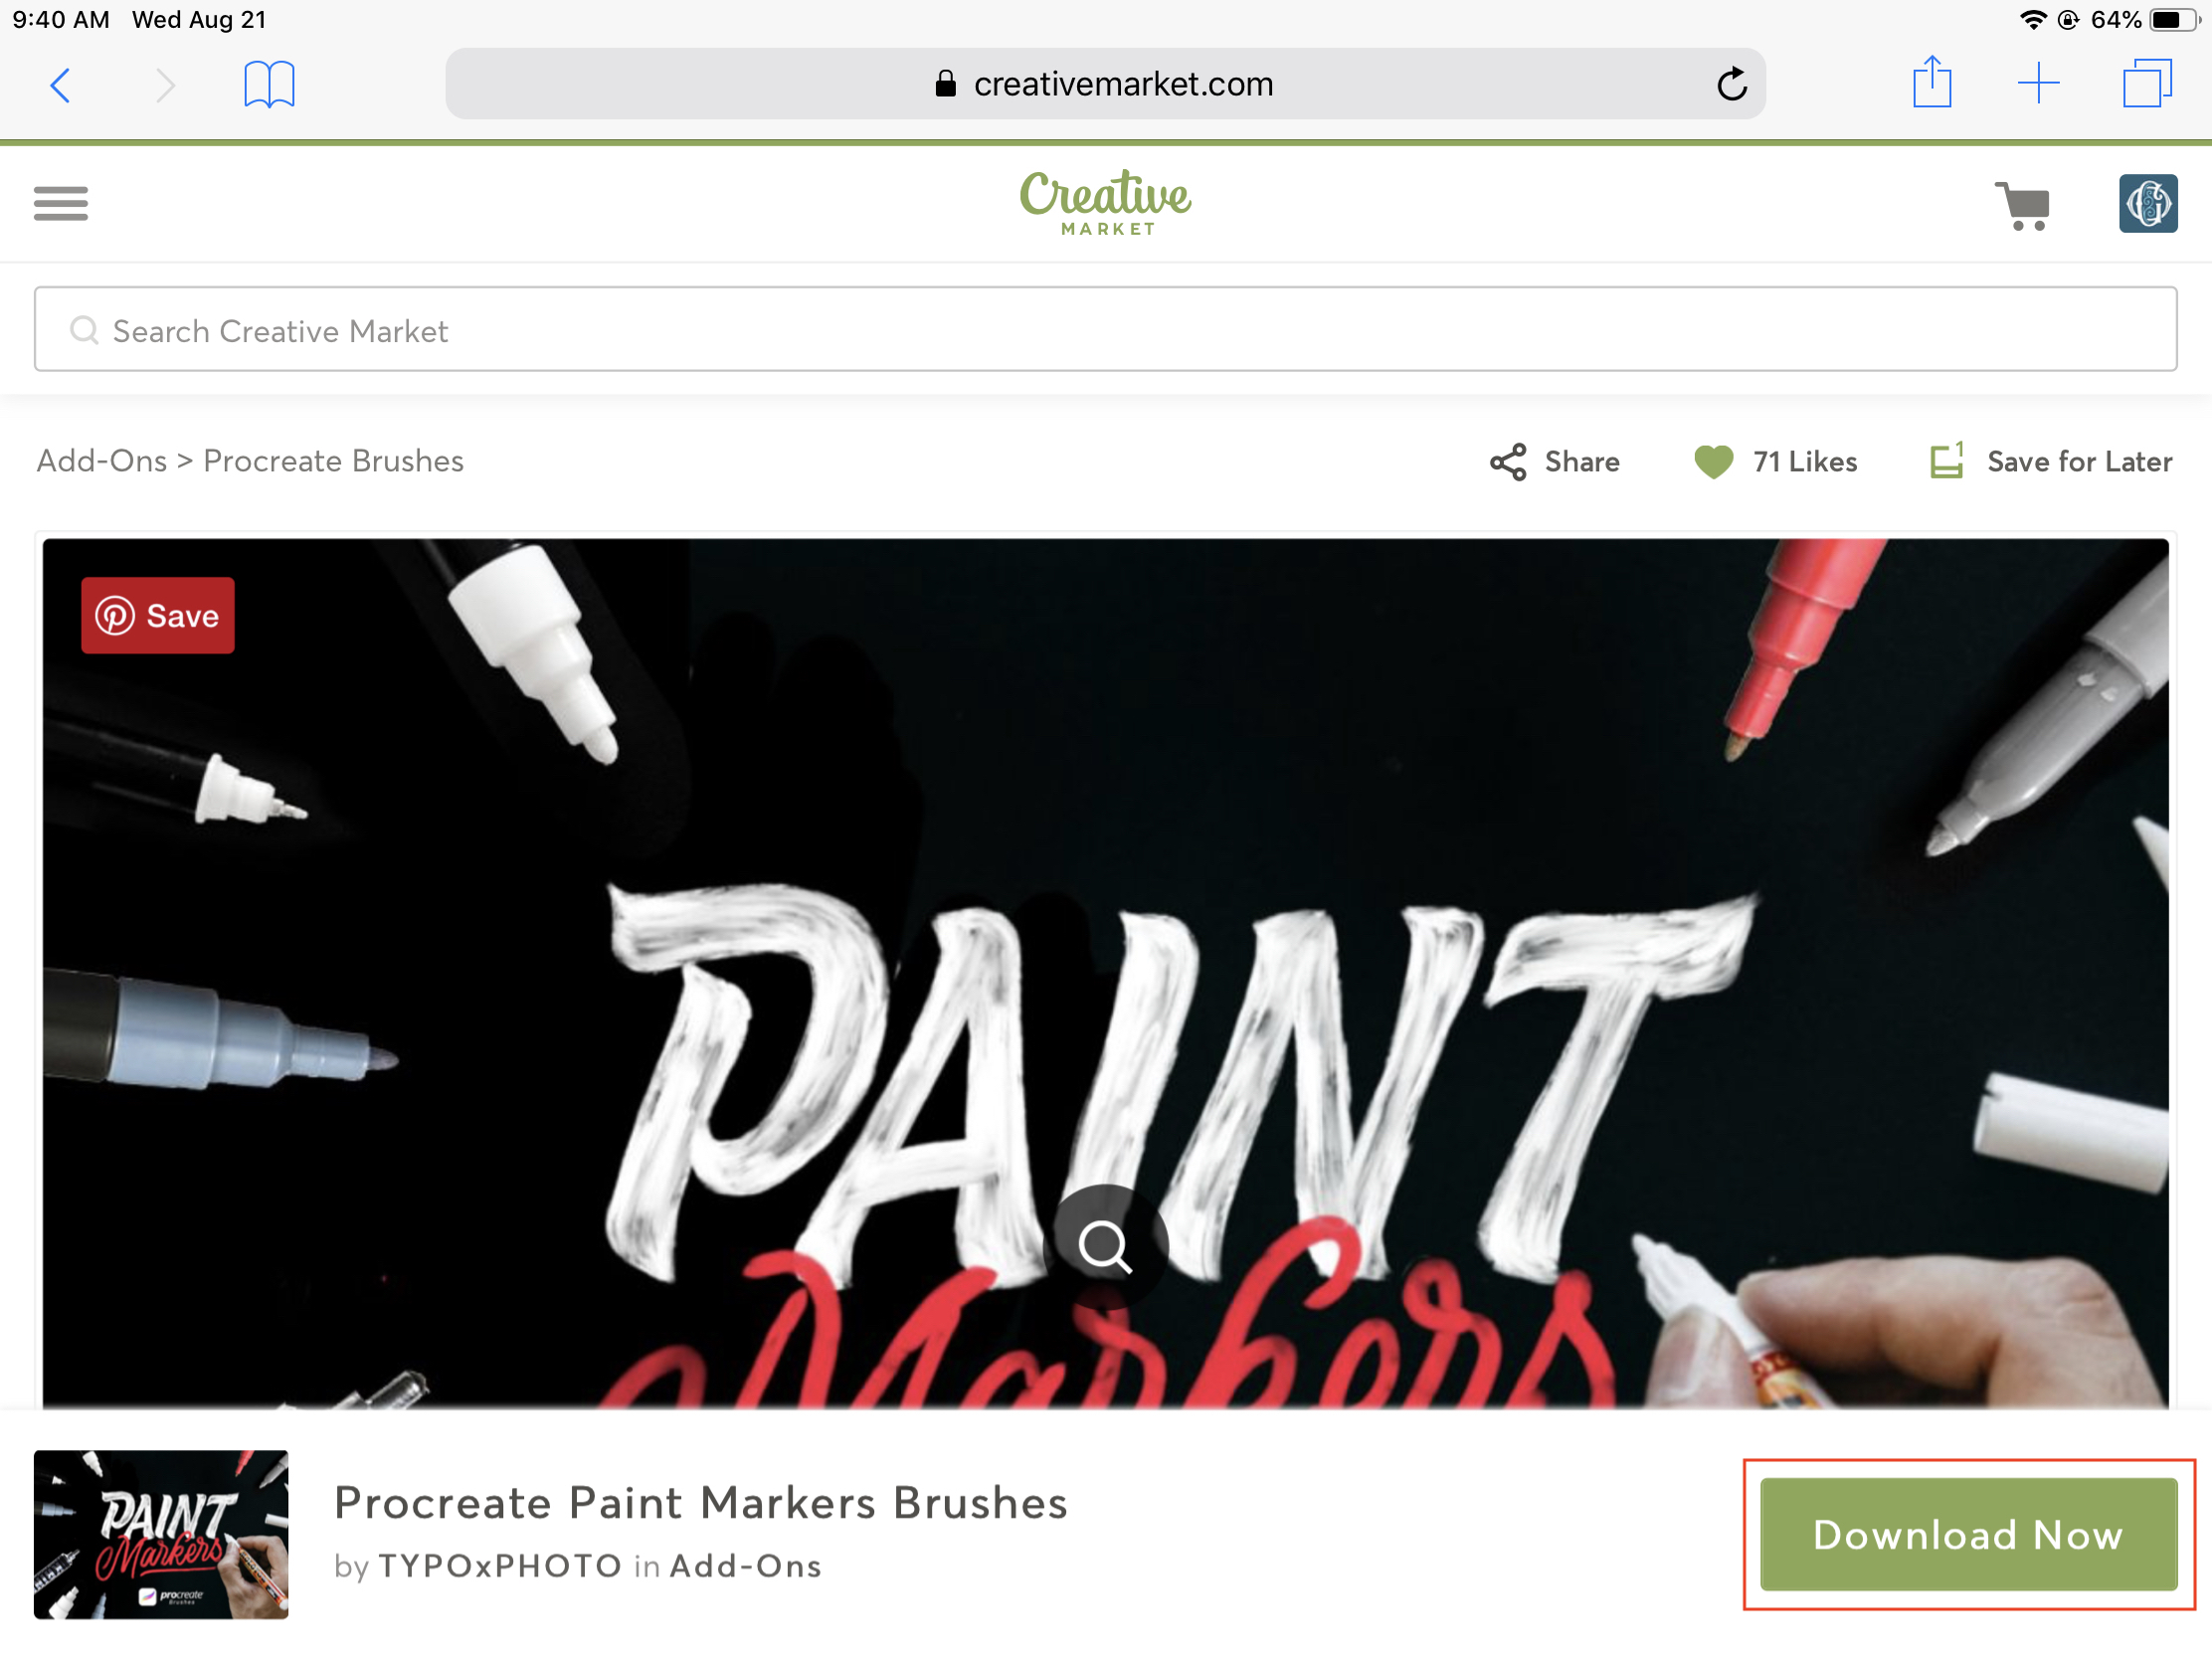Visit the TYPOxPHOTO shop link
This screenshot has width=2212, height=1659.
coord(500,1565)
